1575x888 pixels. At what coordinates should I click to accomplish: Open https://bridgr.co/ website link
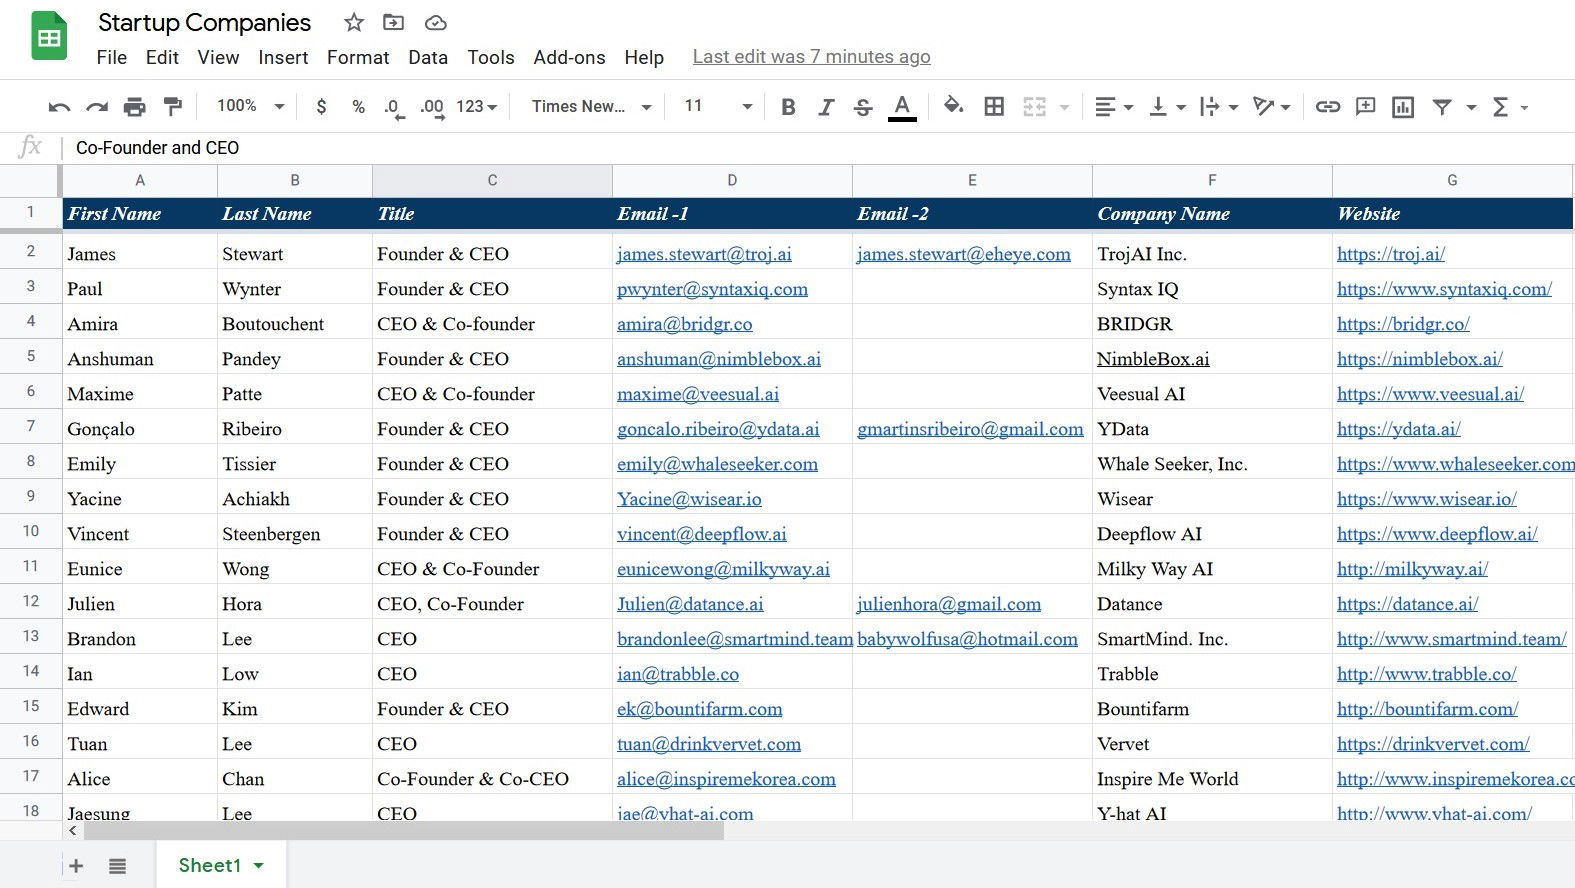(x=1403, y=324)
